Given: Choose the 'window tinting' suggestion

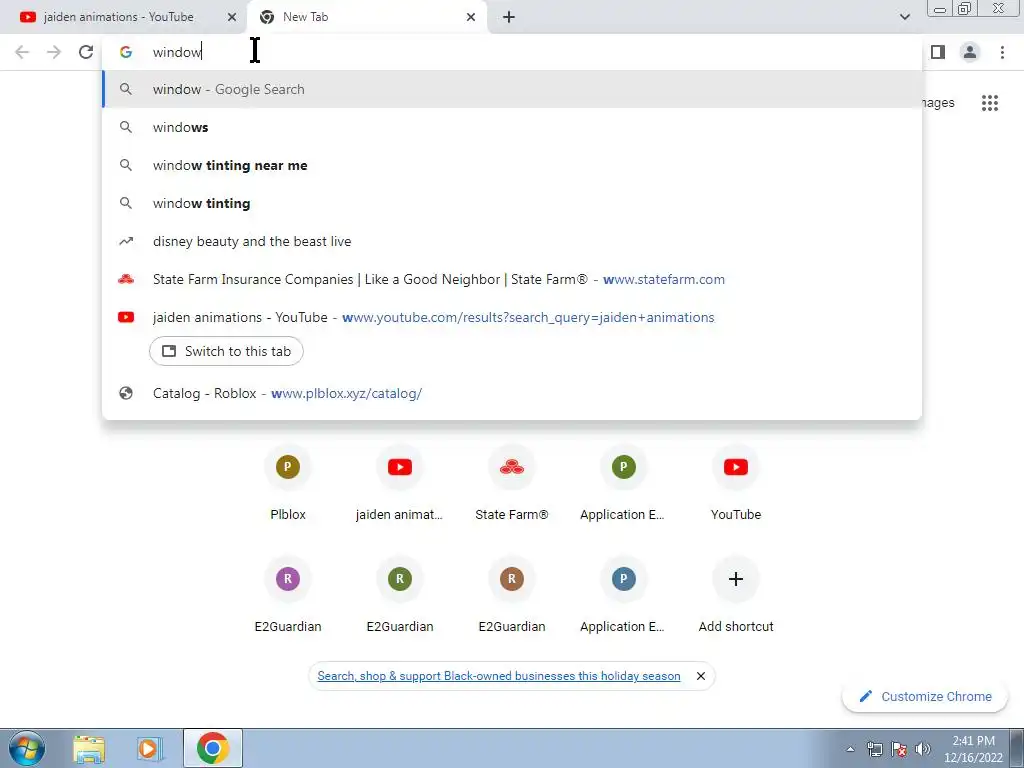Looking at the screenshot, I should 512,203.
